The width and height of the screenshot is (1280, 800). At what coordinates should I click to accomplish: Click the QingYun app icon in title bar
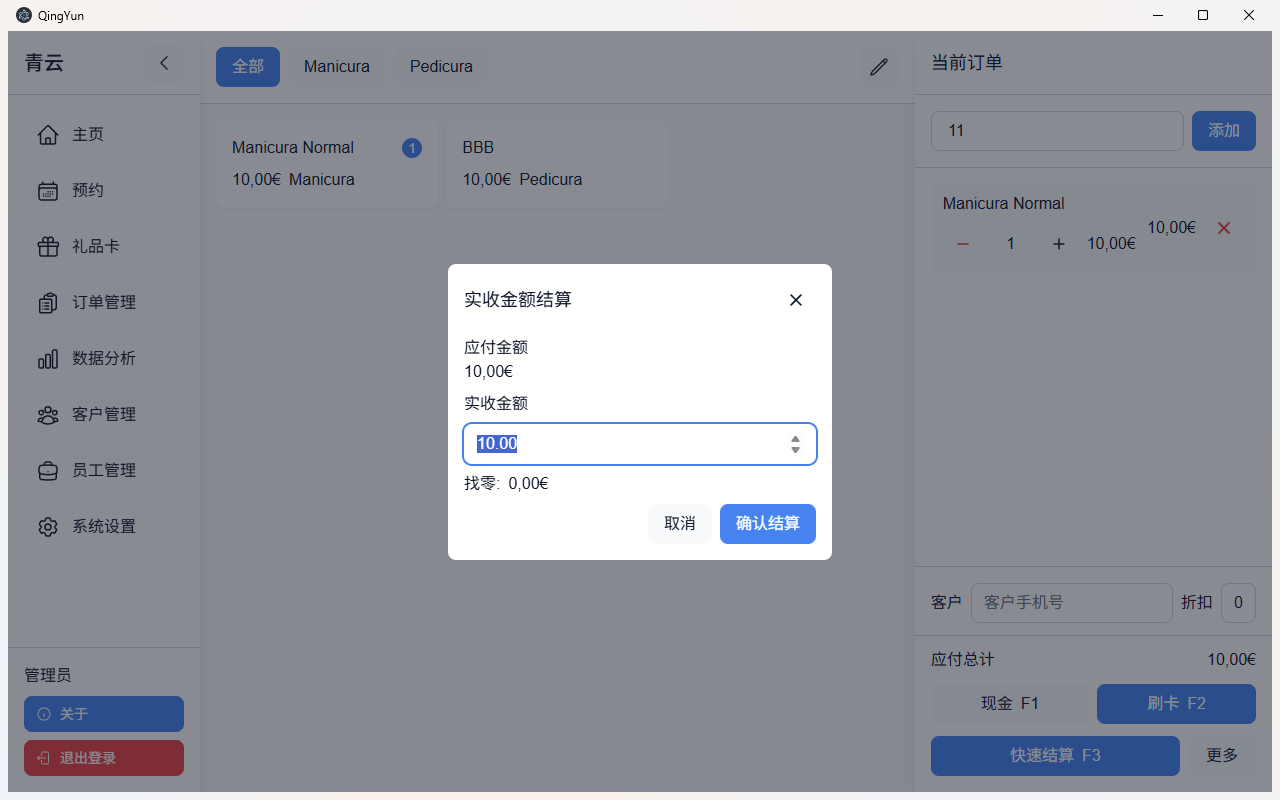(24, 15)
